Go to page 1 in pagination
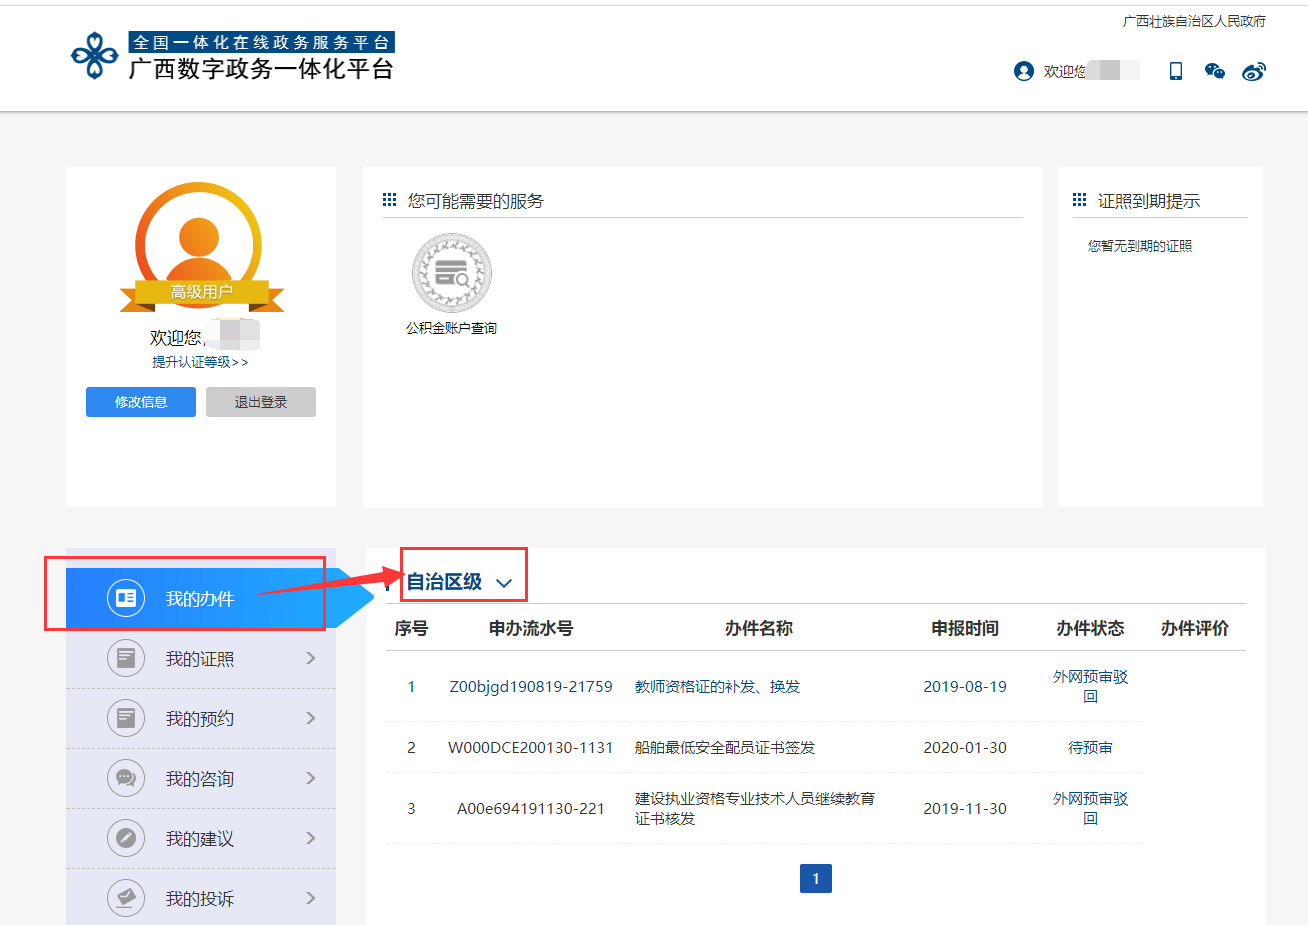The width and height of the screenshot is (1308, 925). [x=816, y=879]
